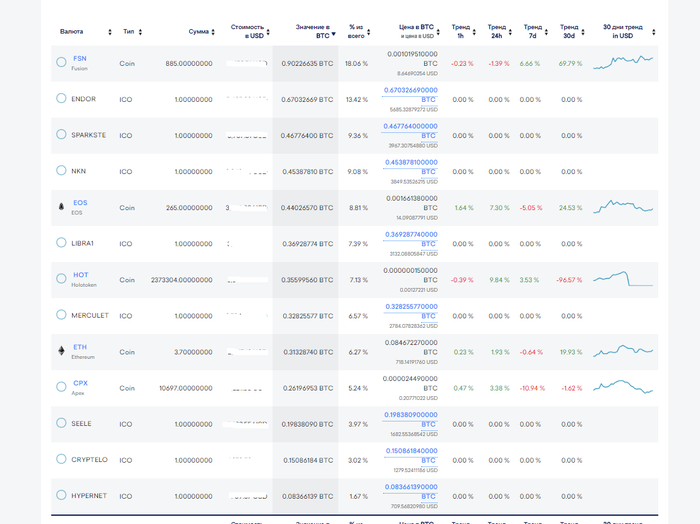Image resolution: width=700 pixels, height=524 pixels.
Task: Select FSN amount 885.00000000
Action: [x=189, y=63]
